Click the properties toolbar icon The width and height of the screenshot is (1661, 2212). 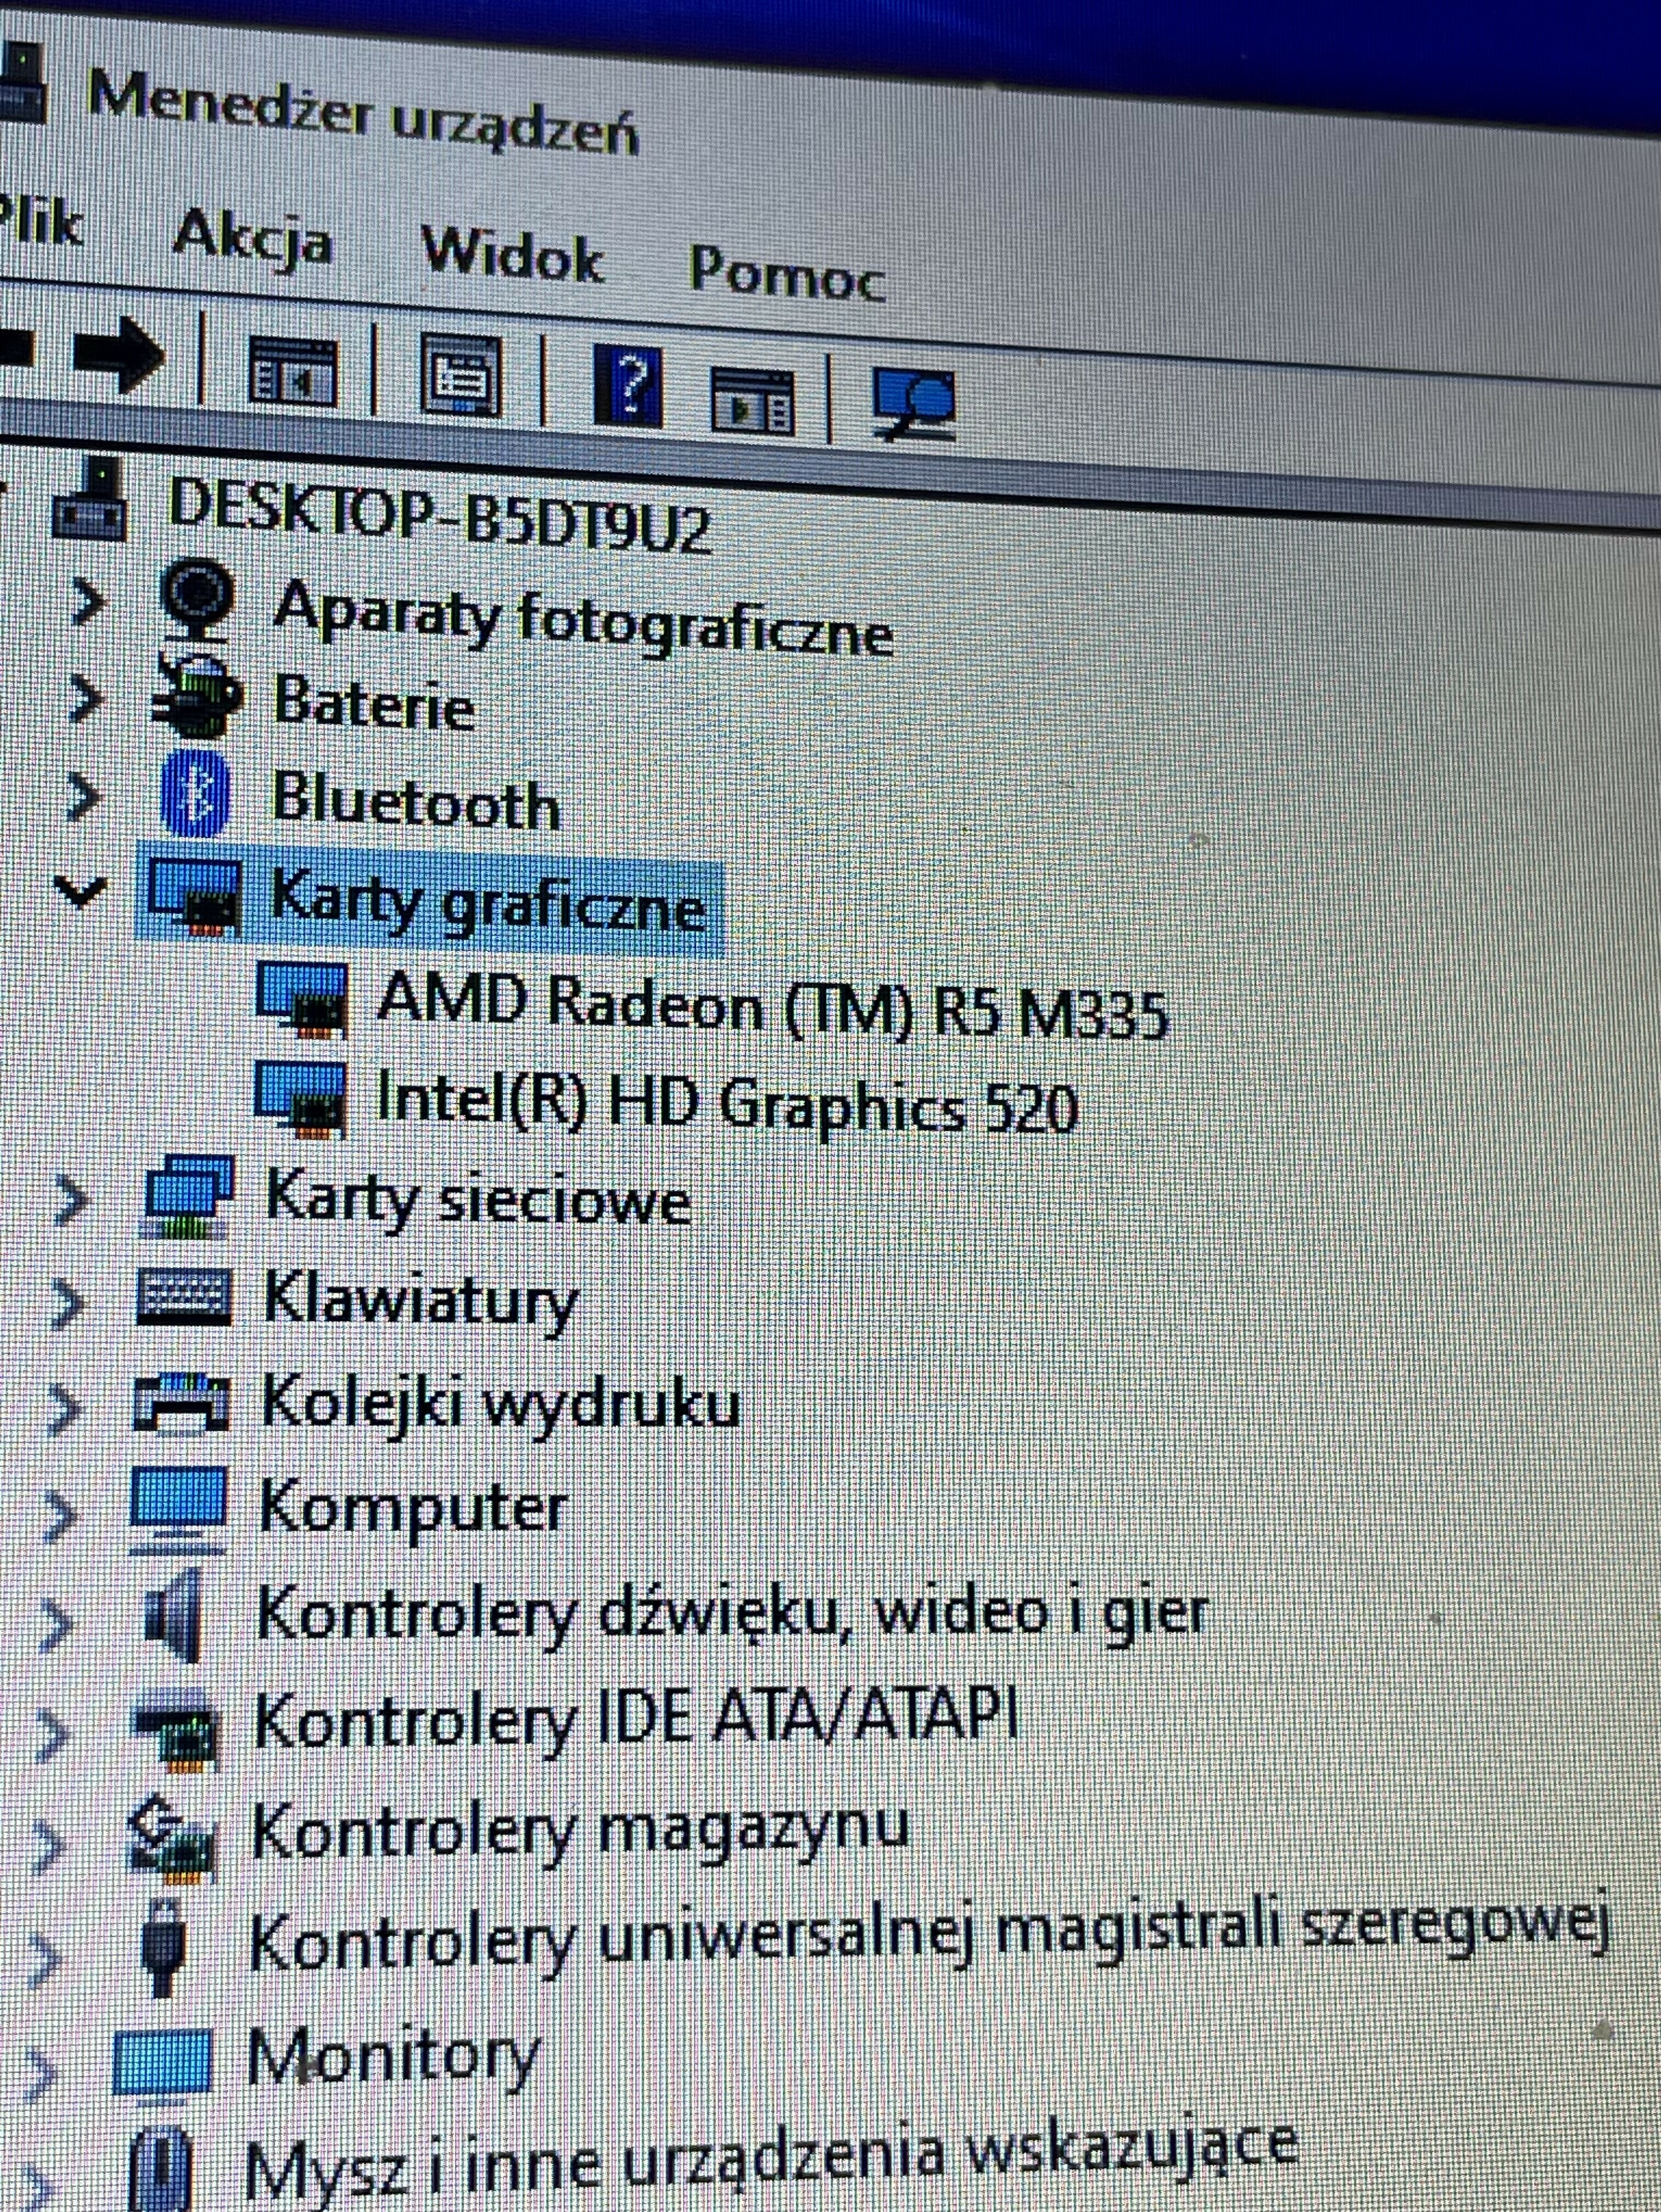point(461,375)
